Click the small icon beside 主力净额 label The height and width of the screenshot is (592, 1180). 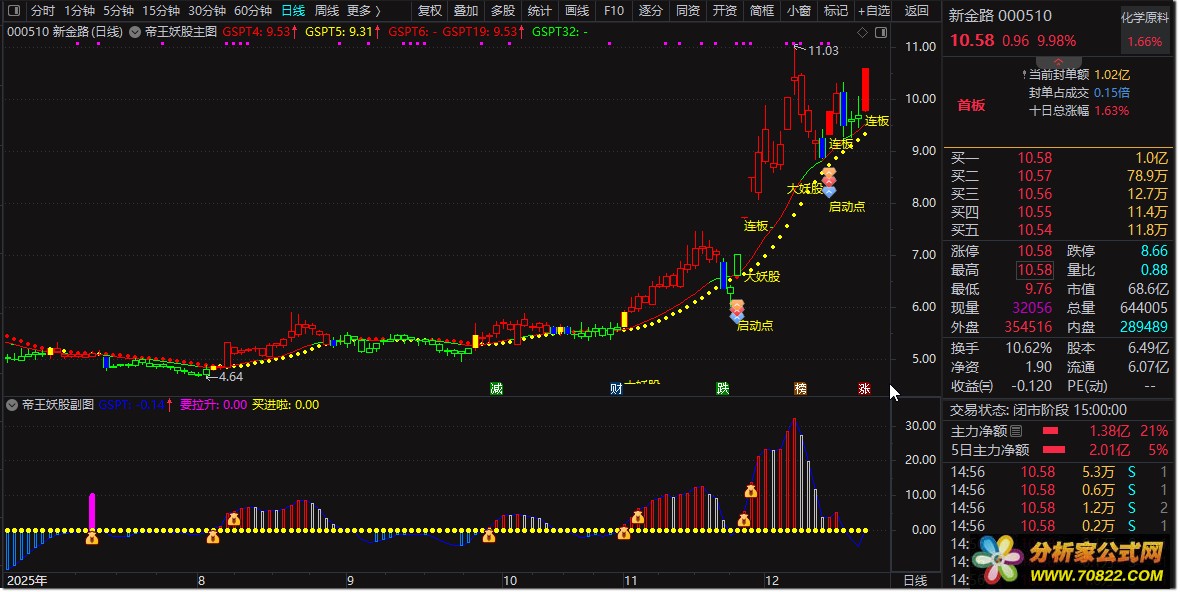[1016, 431]
